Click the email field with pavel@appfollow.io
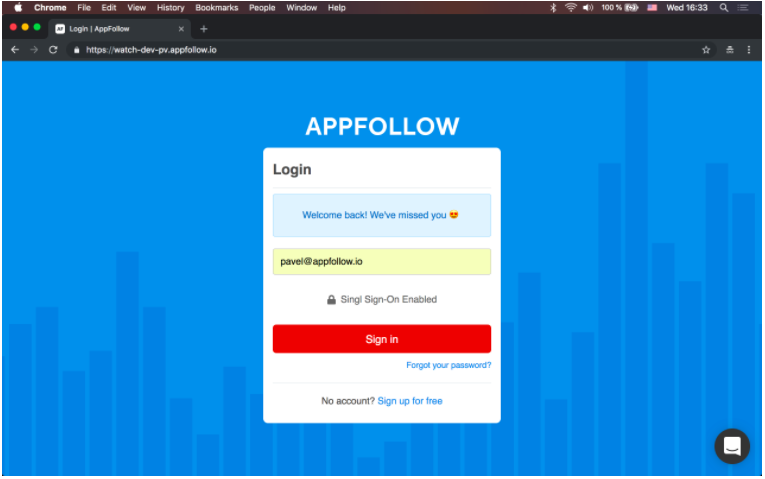 pyautogui.click(x=382, y=261)
